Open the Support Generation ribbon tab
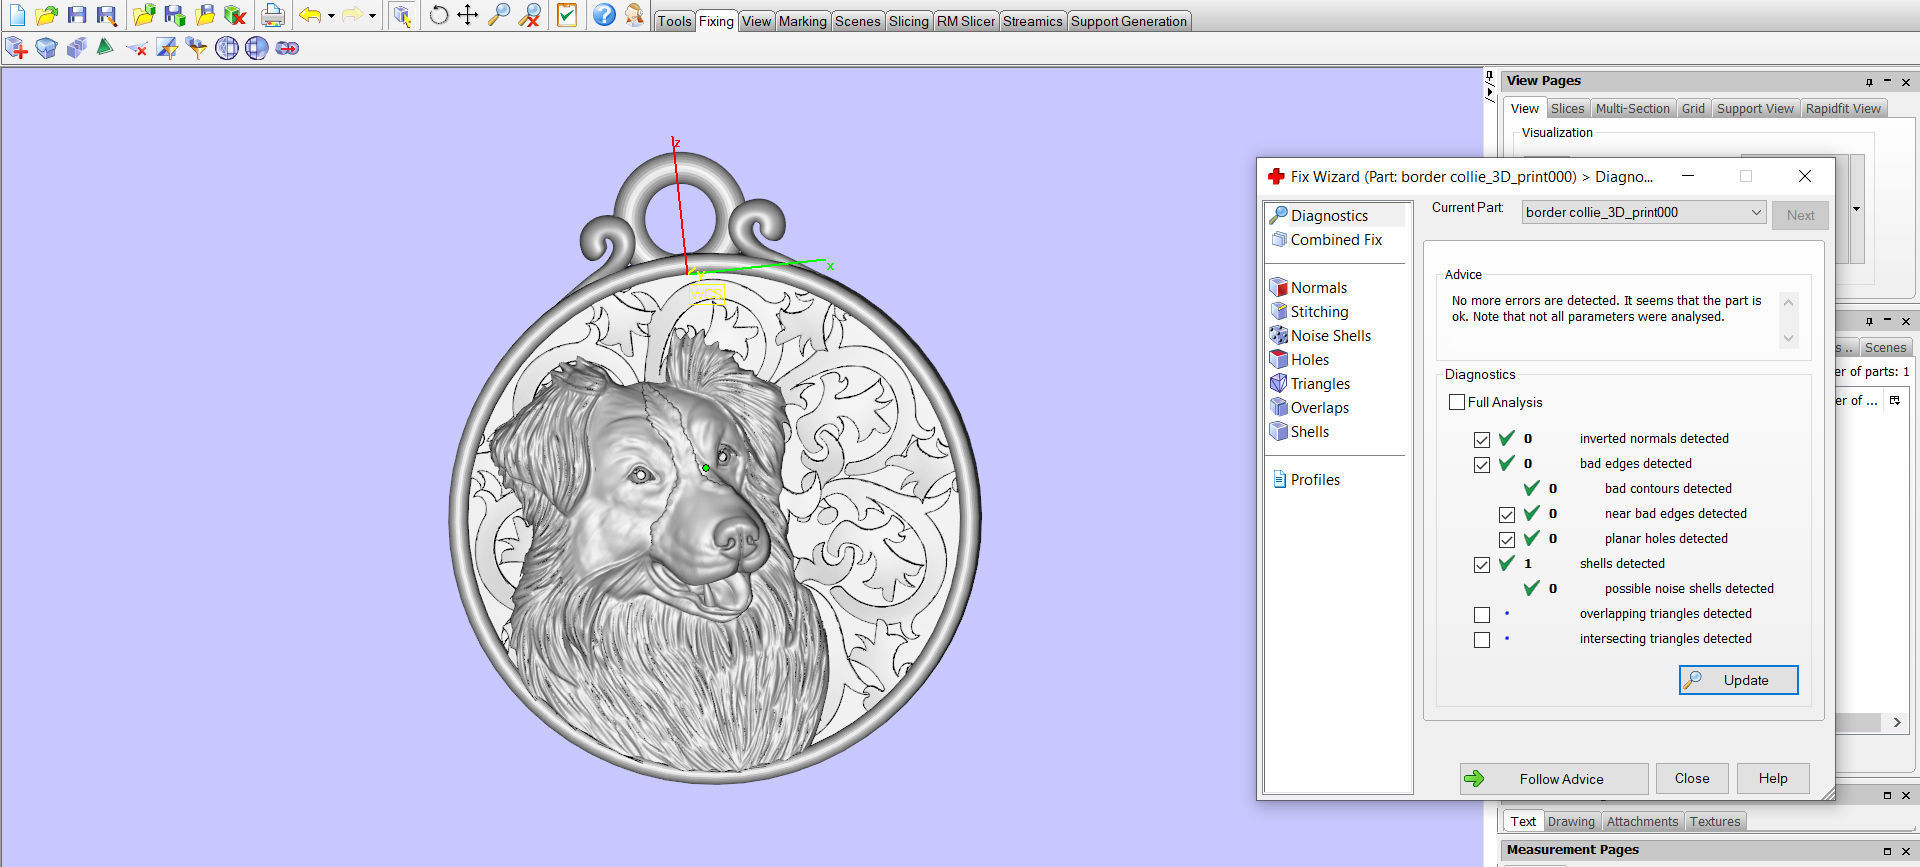 1129,21
